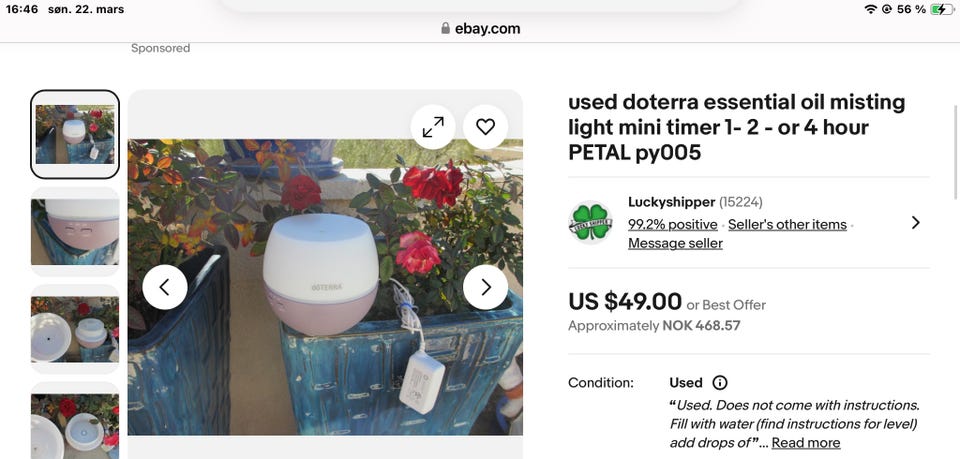Tap the ebay.com address bar
Image resolution: width=960 pixels, height=459 pixels.
[480, 29]
